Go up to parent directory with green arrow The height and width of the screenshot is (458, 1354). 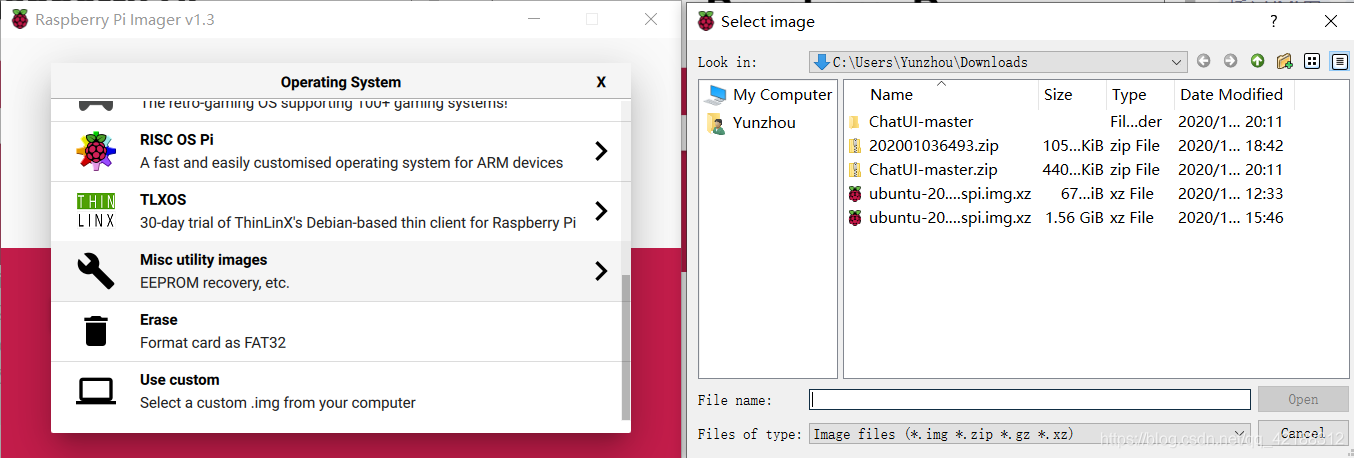click(1257, 61)
